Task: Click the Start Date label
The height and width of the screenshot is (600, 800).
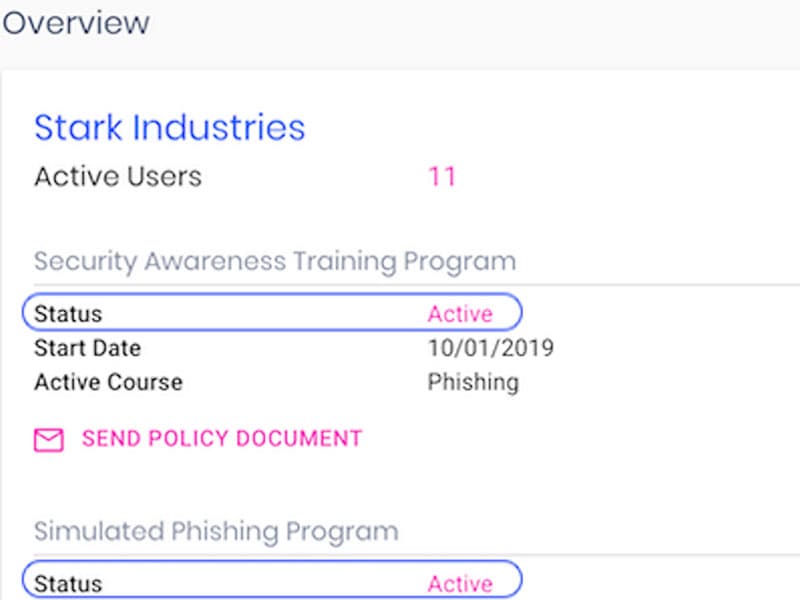Action: coord(87,349)
